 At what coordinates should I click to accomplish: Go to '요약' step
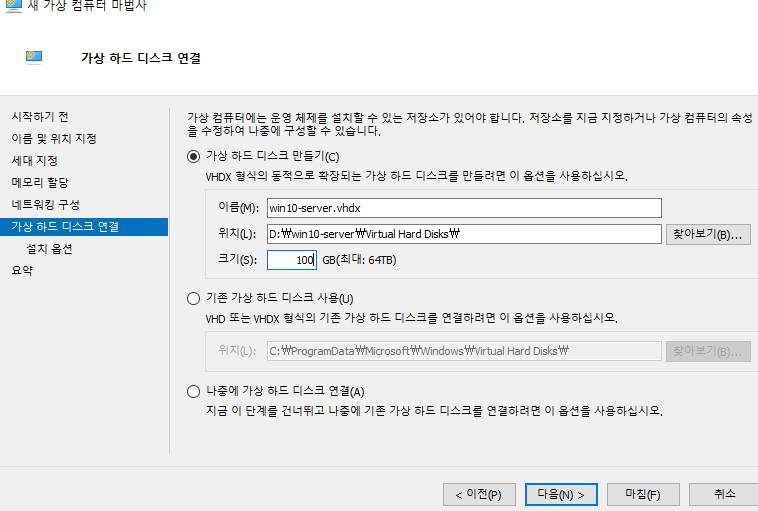coord(22,270)
